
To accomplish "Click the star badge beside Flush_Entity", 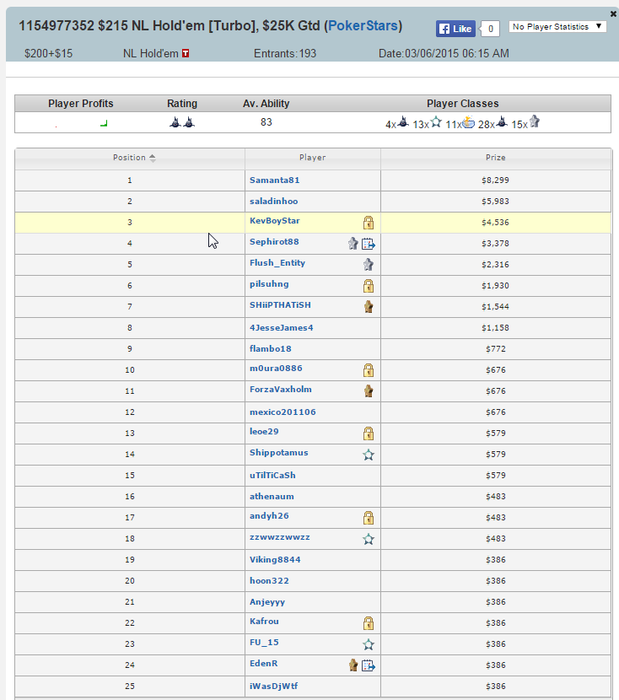I will pos(368,265).
